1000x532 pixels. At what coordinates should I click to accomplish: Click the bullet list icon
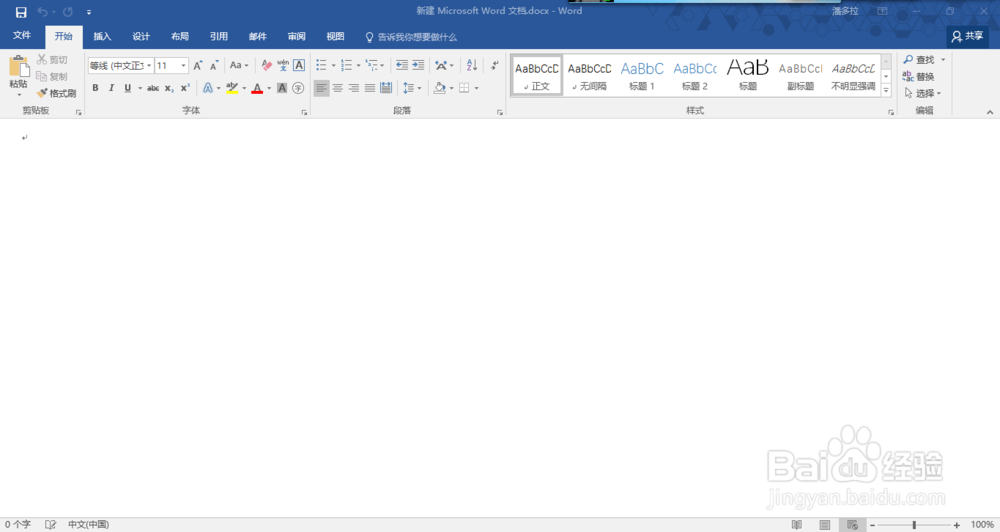[x=321, y=65]
